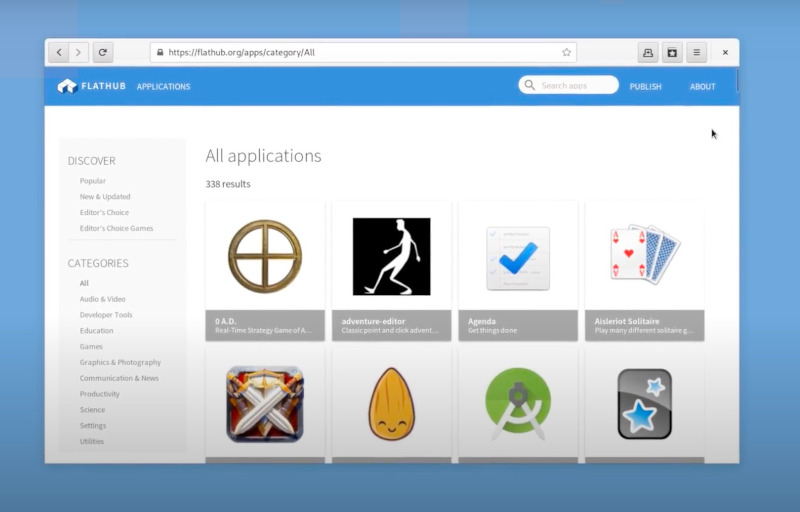Select the Agenda checkmark app icon
The height and width of the screenshot is (512, 800).
[518, 258]
